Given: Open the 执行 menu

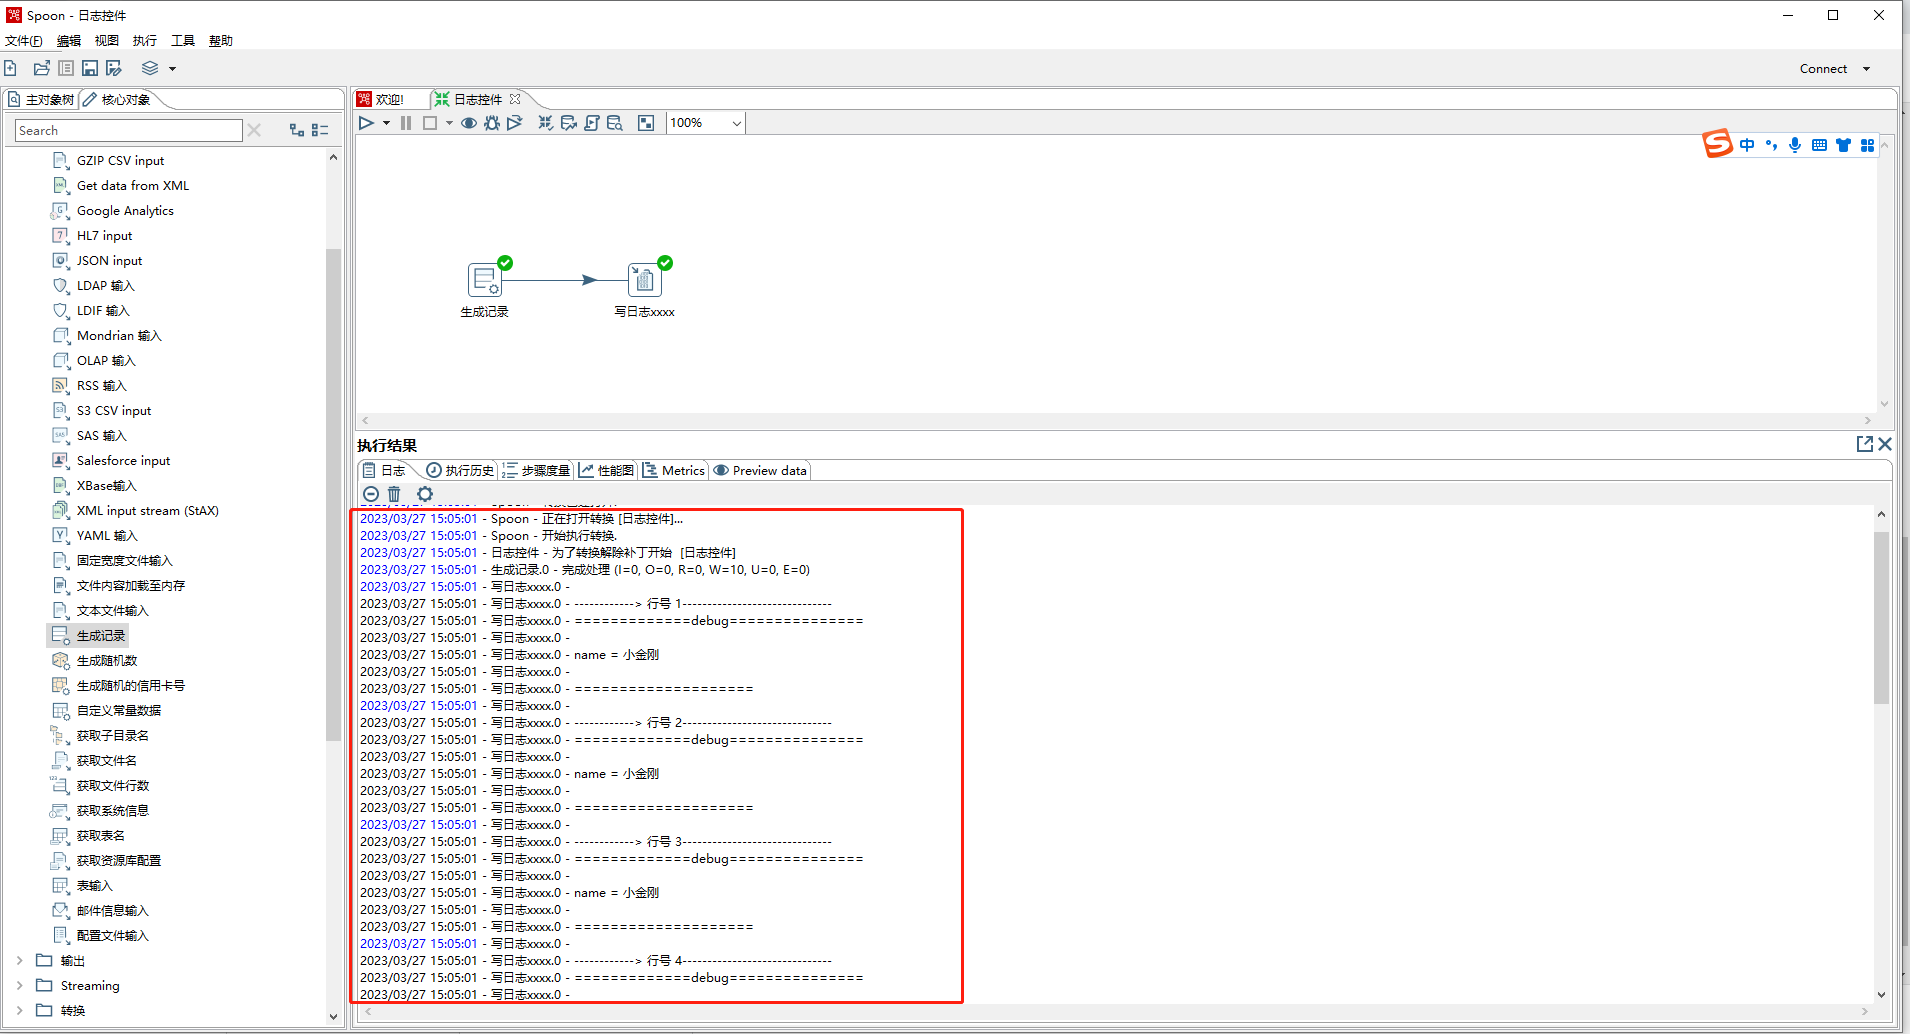Looking at the screenshot, I should pos(144,41).
